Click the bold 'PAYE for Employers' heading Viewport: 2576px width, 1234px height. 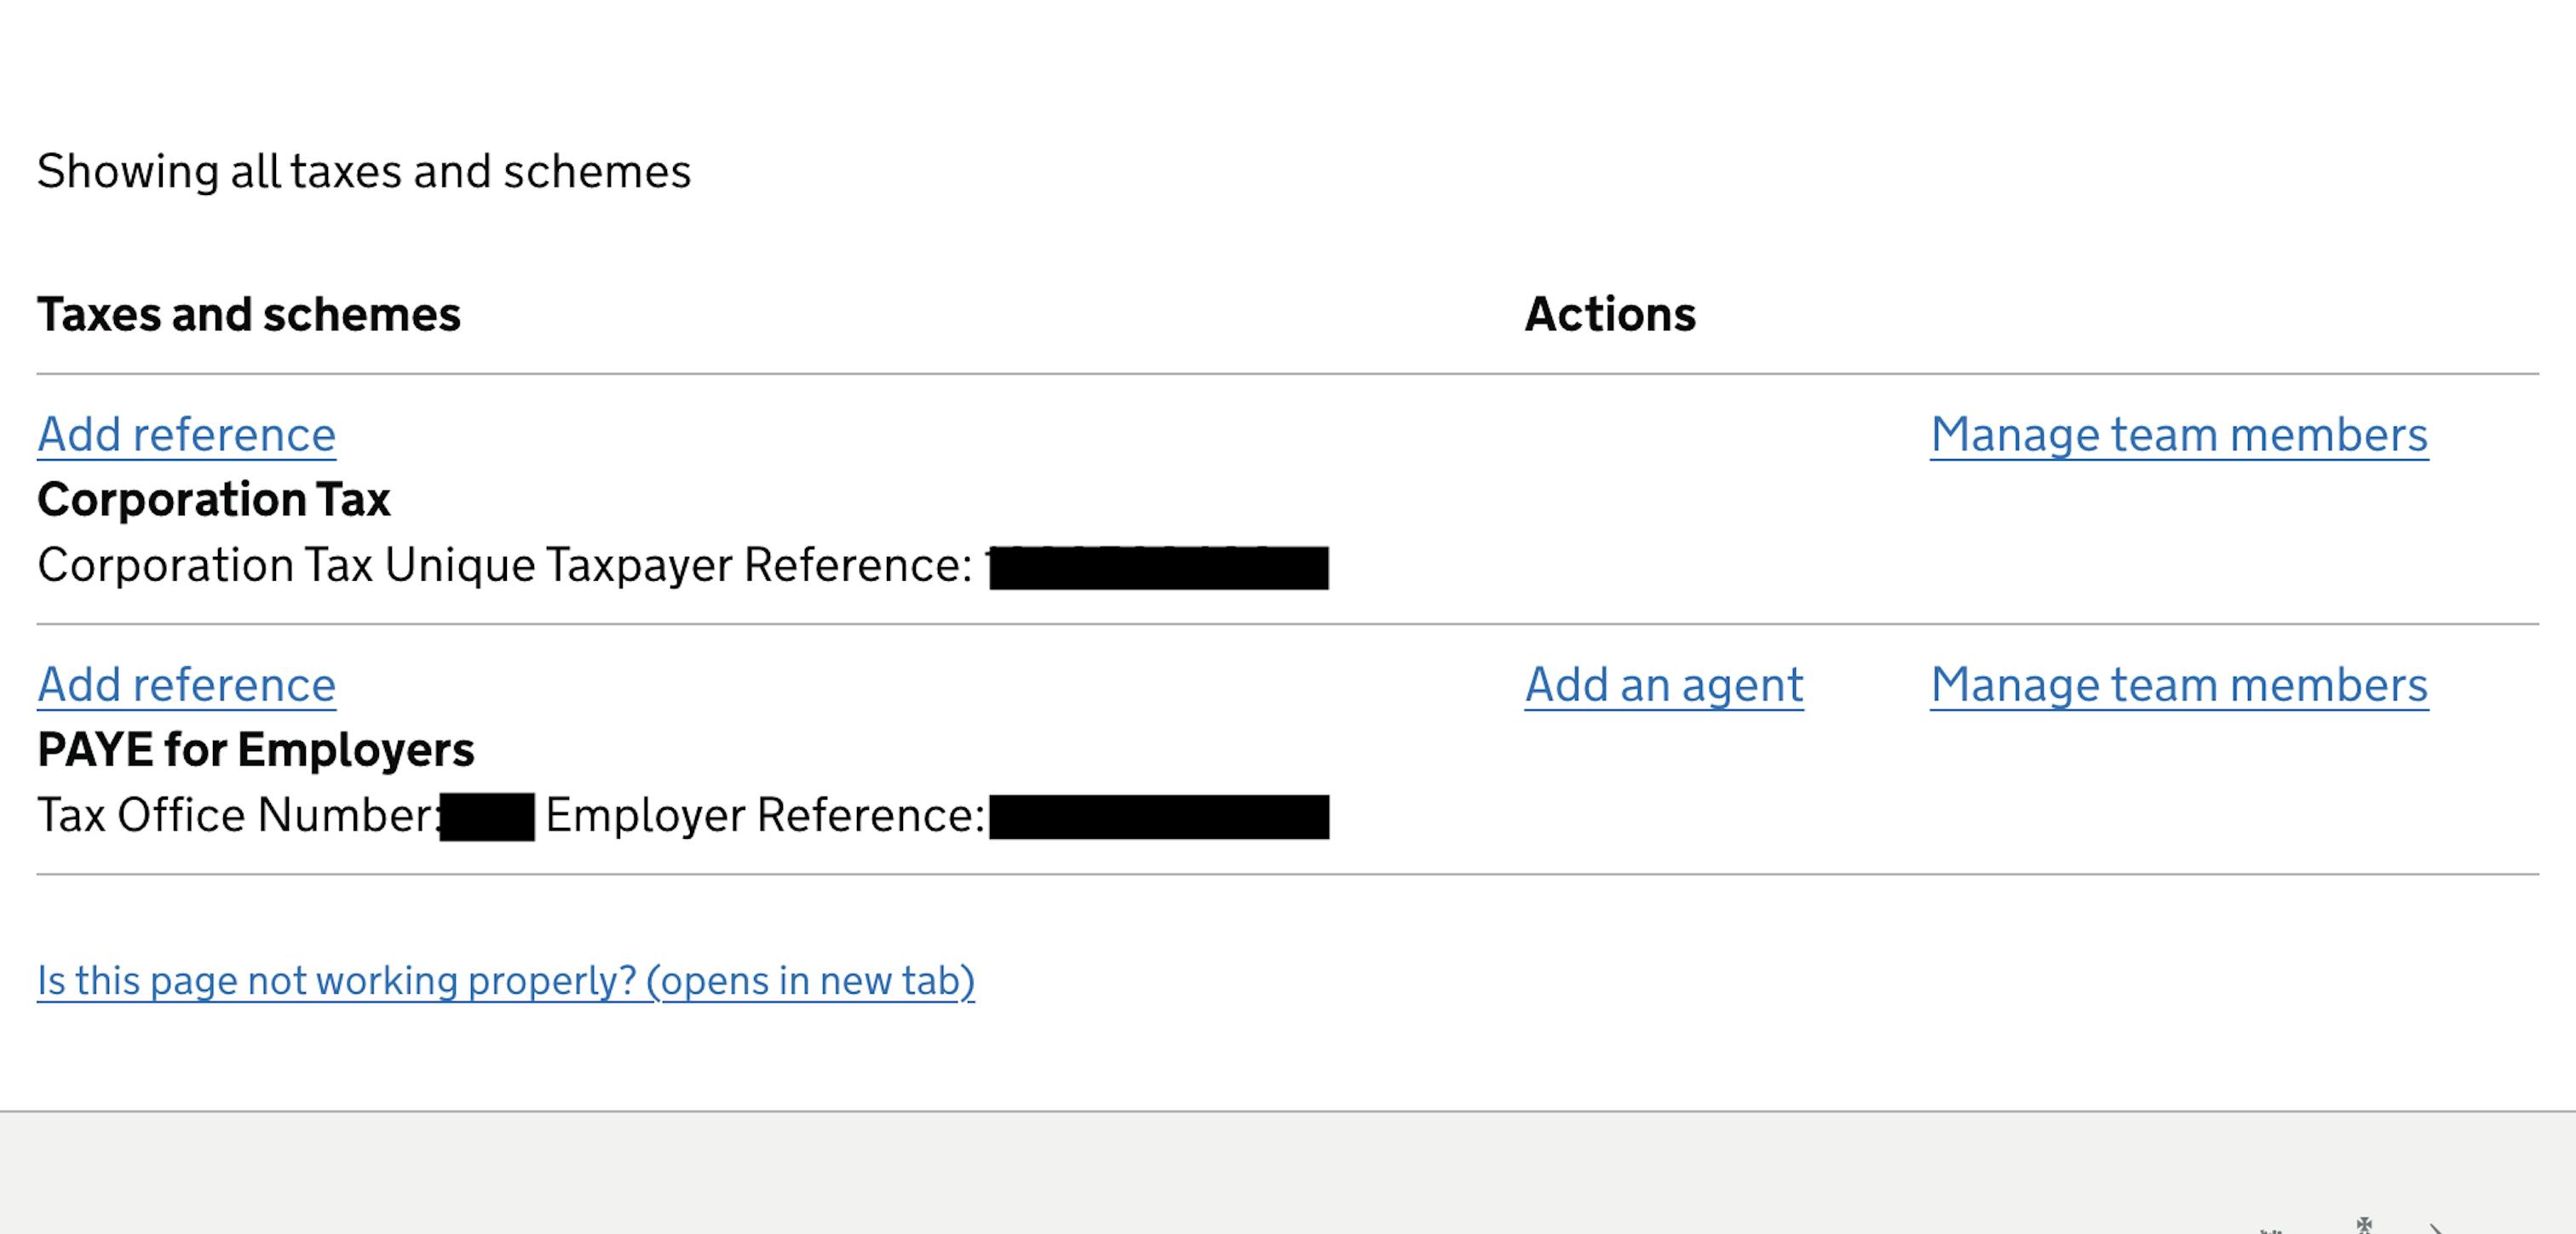[x=255, y=749]
